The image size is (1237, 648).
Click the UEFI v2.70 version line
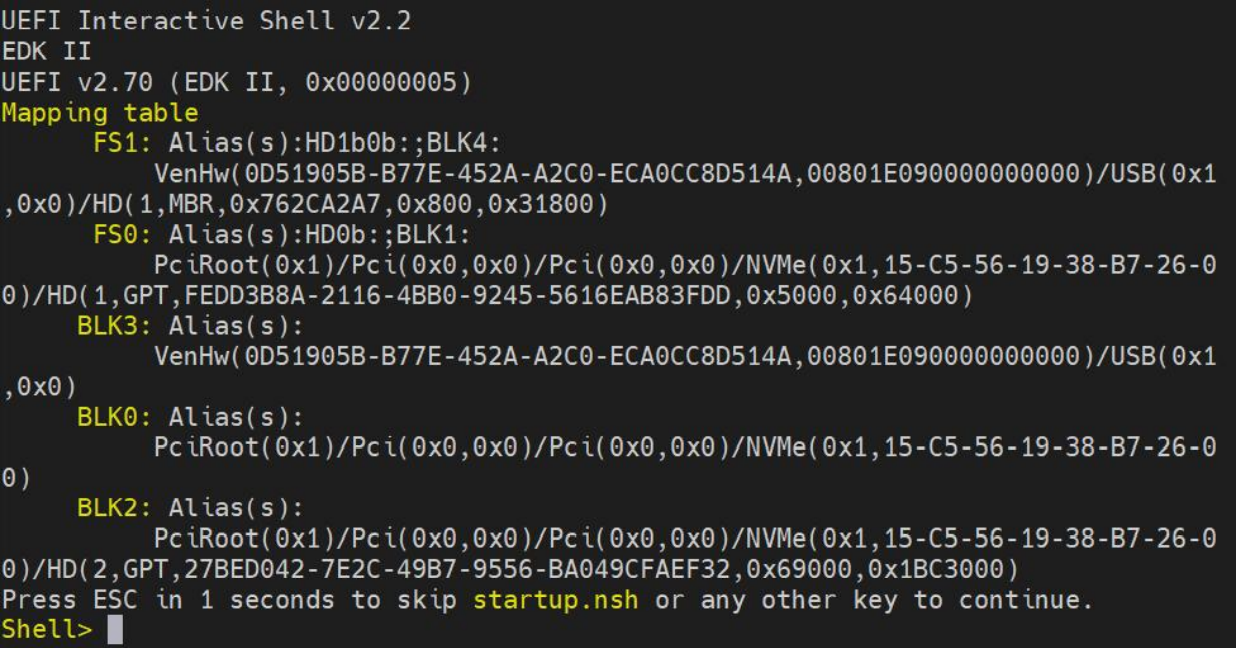coord(236,82)
